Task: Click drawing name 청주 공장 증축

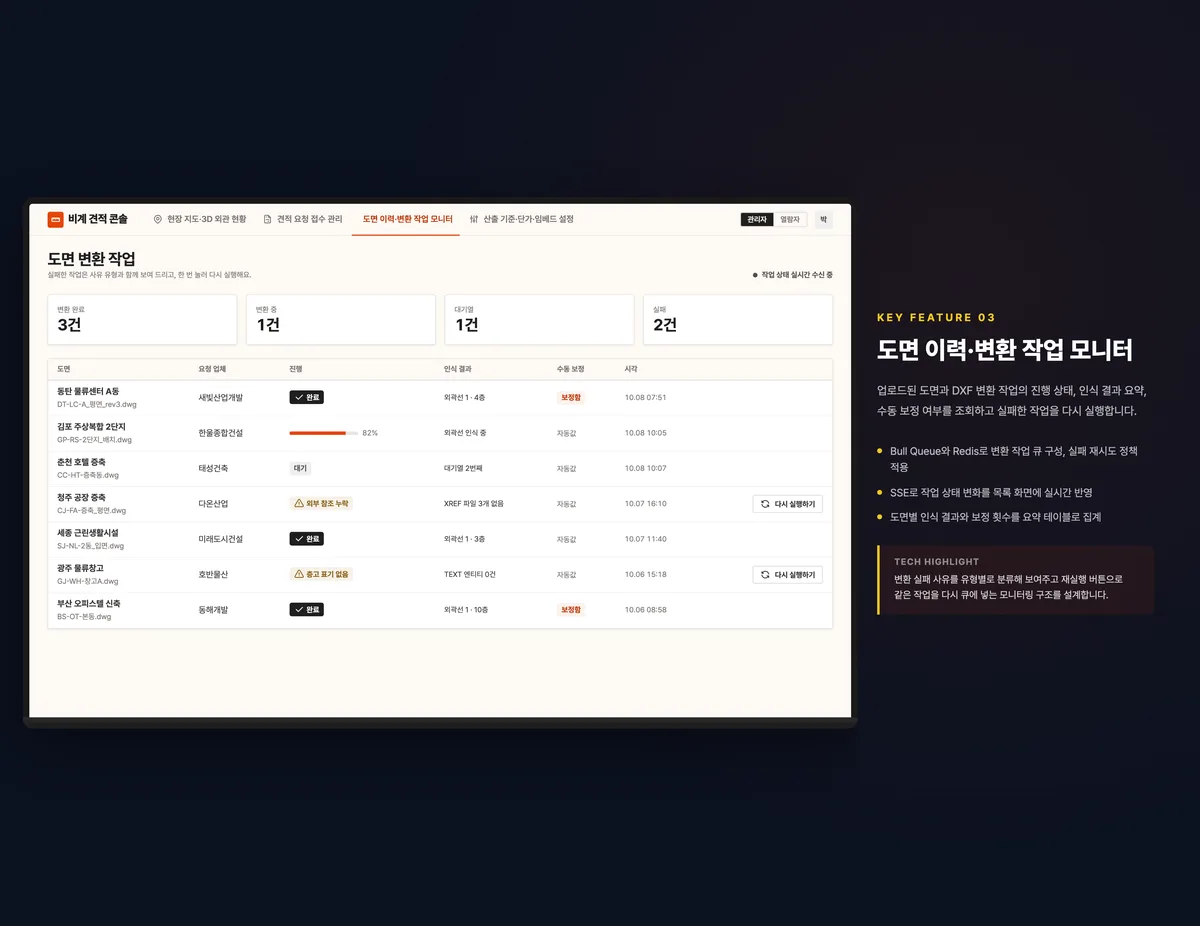Action: pos(82,498)
